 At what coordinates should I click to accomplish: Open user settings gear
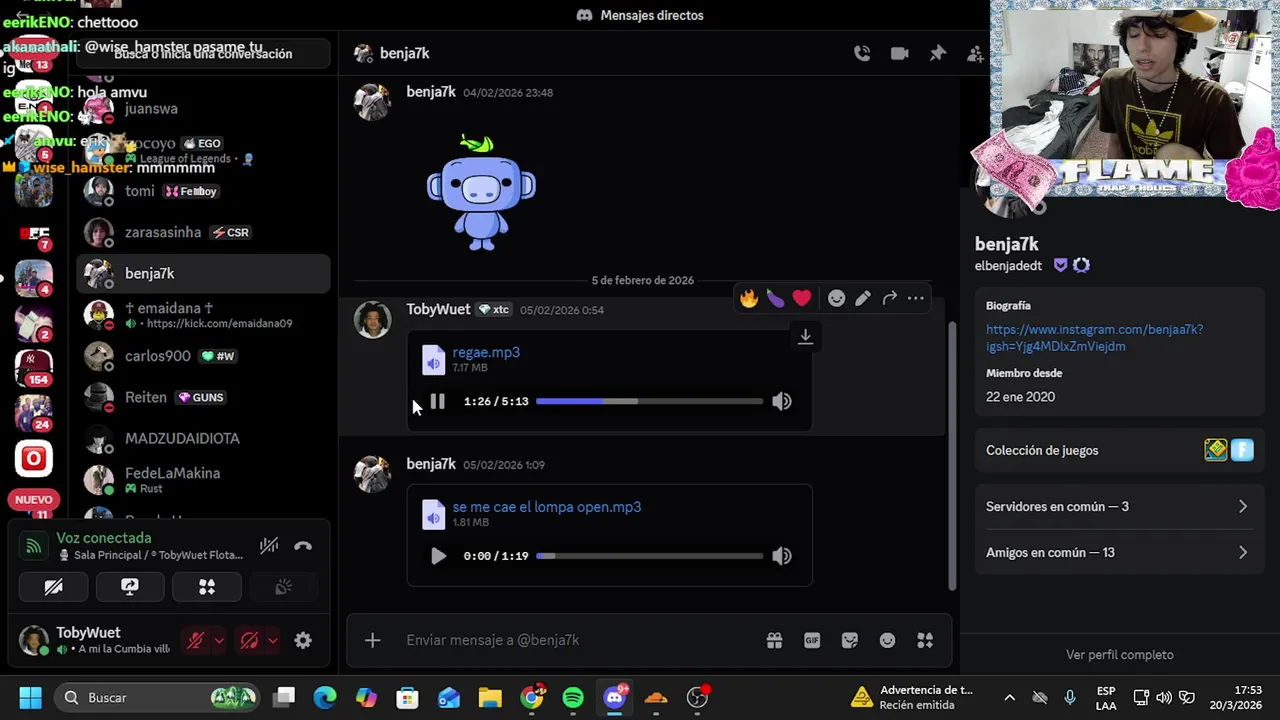[x=303, y=640]
